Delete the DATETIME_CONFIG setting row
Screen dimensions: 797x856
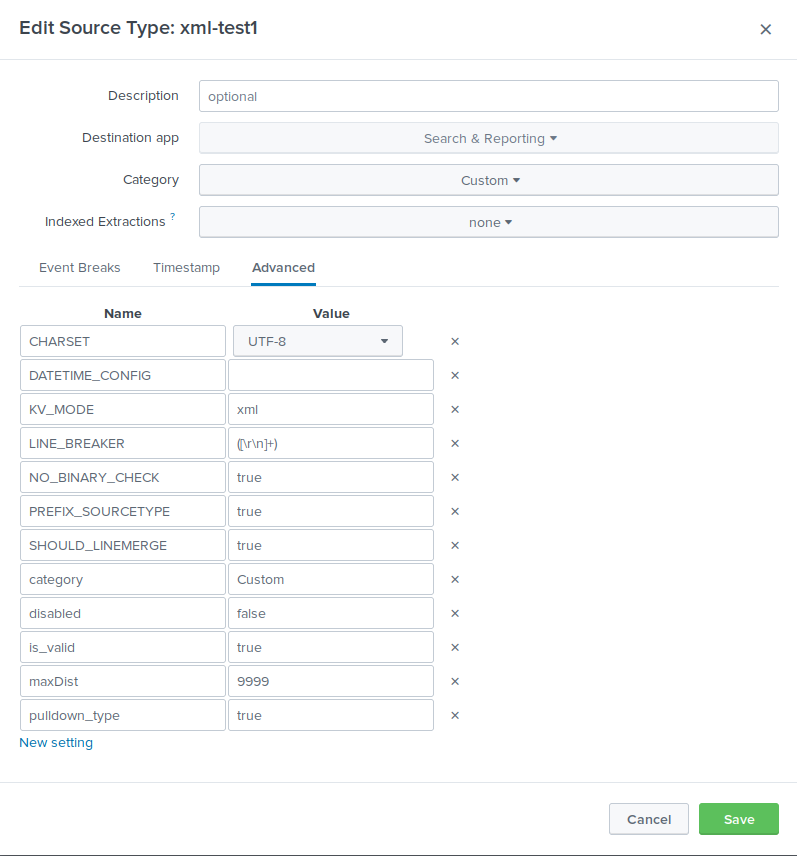(455, 375)
